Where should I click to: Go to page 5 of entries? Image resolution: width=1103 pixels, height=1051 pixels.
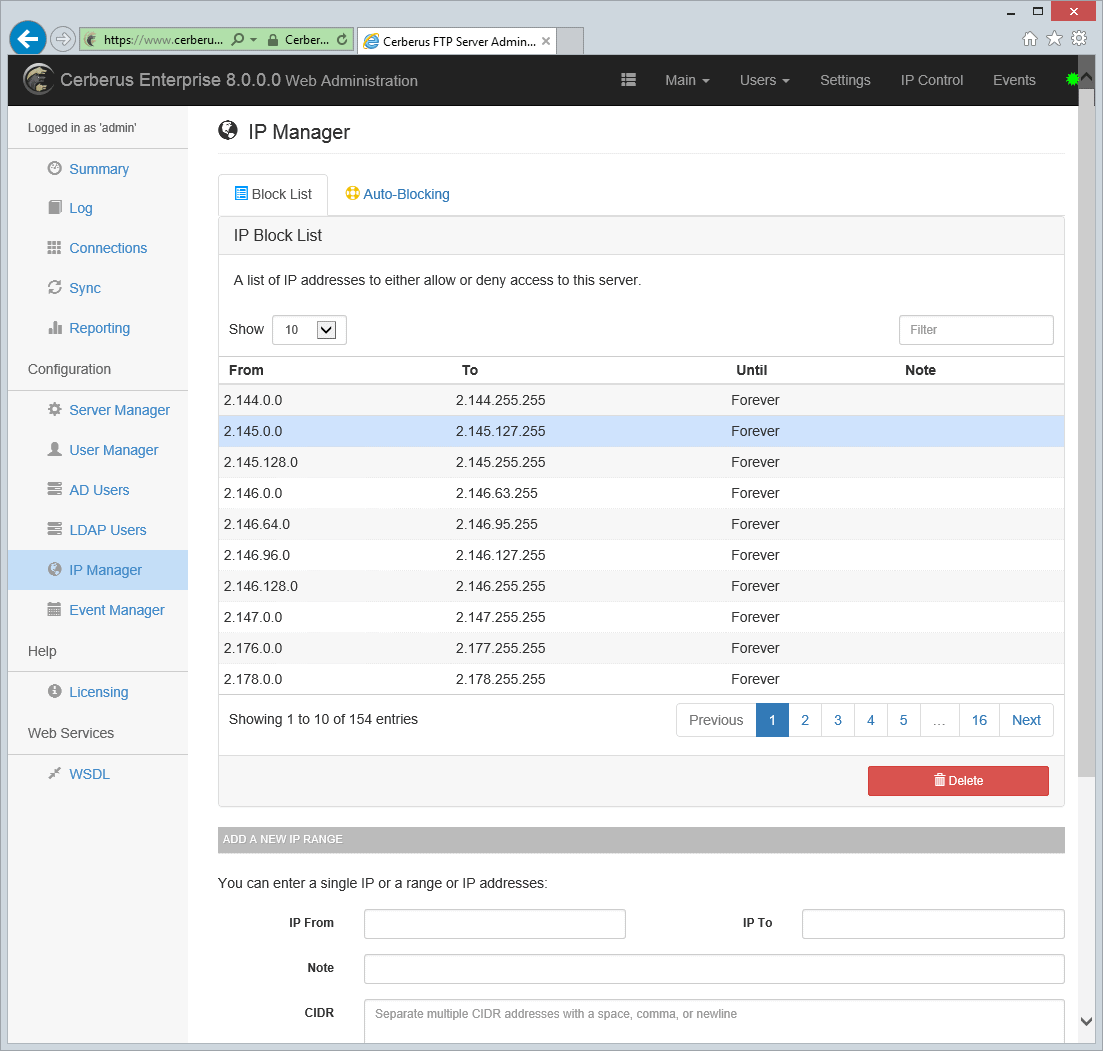click(903, 720)
